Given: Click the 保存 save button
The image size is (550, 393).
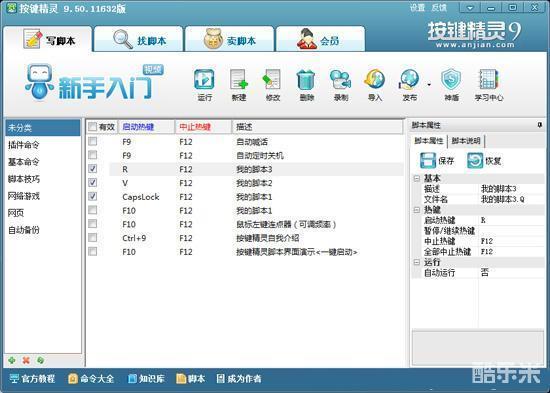Looking at the screenshot, I should 437,161.
